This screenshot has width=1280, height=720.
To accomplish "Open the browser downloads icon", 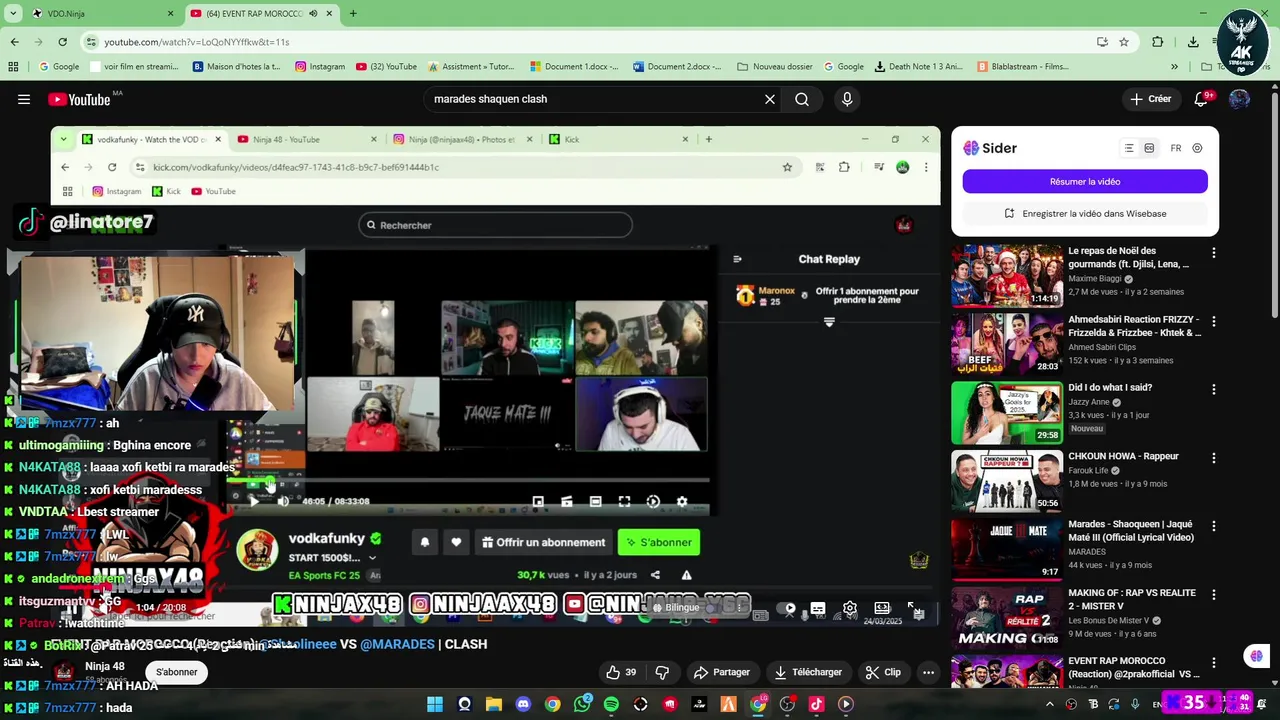I will 1193,42.
